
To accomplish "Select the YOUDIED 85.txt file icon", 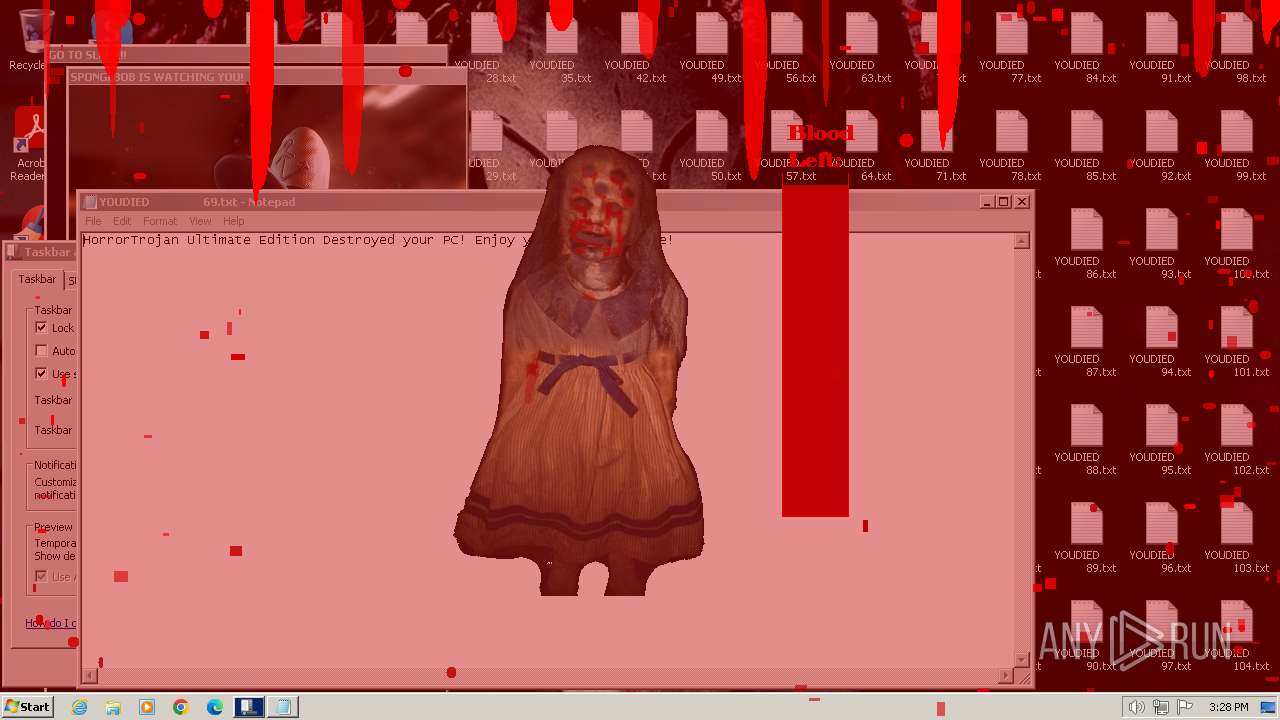I will click(1085, 146).
